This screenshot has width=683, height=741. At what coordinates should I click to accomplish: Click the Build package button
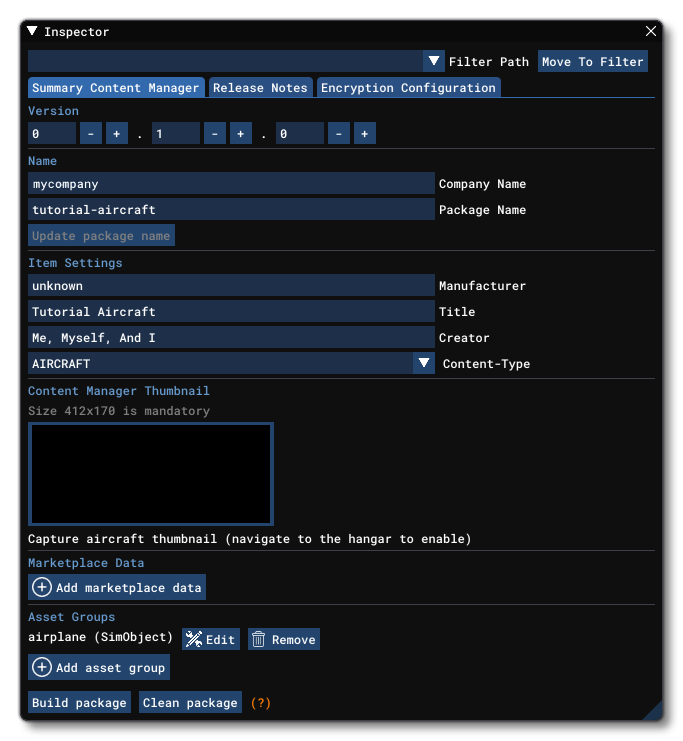tap(80, 703)
